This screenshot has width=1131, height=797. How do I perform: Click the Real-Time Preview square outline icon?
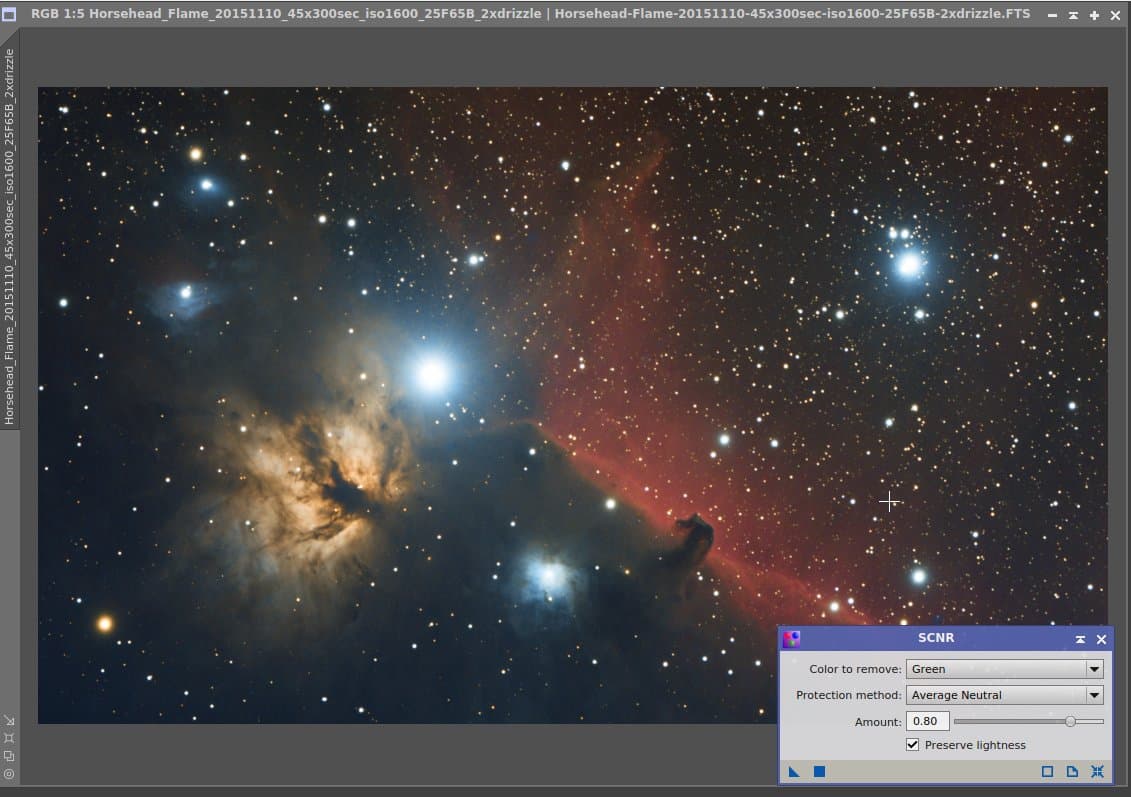click(x=1047, y=772)
